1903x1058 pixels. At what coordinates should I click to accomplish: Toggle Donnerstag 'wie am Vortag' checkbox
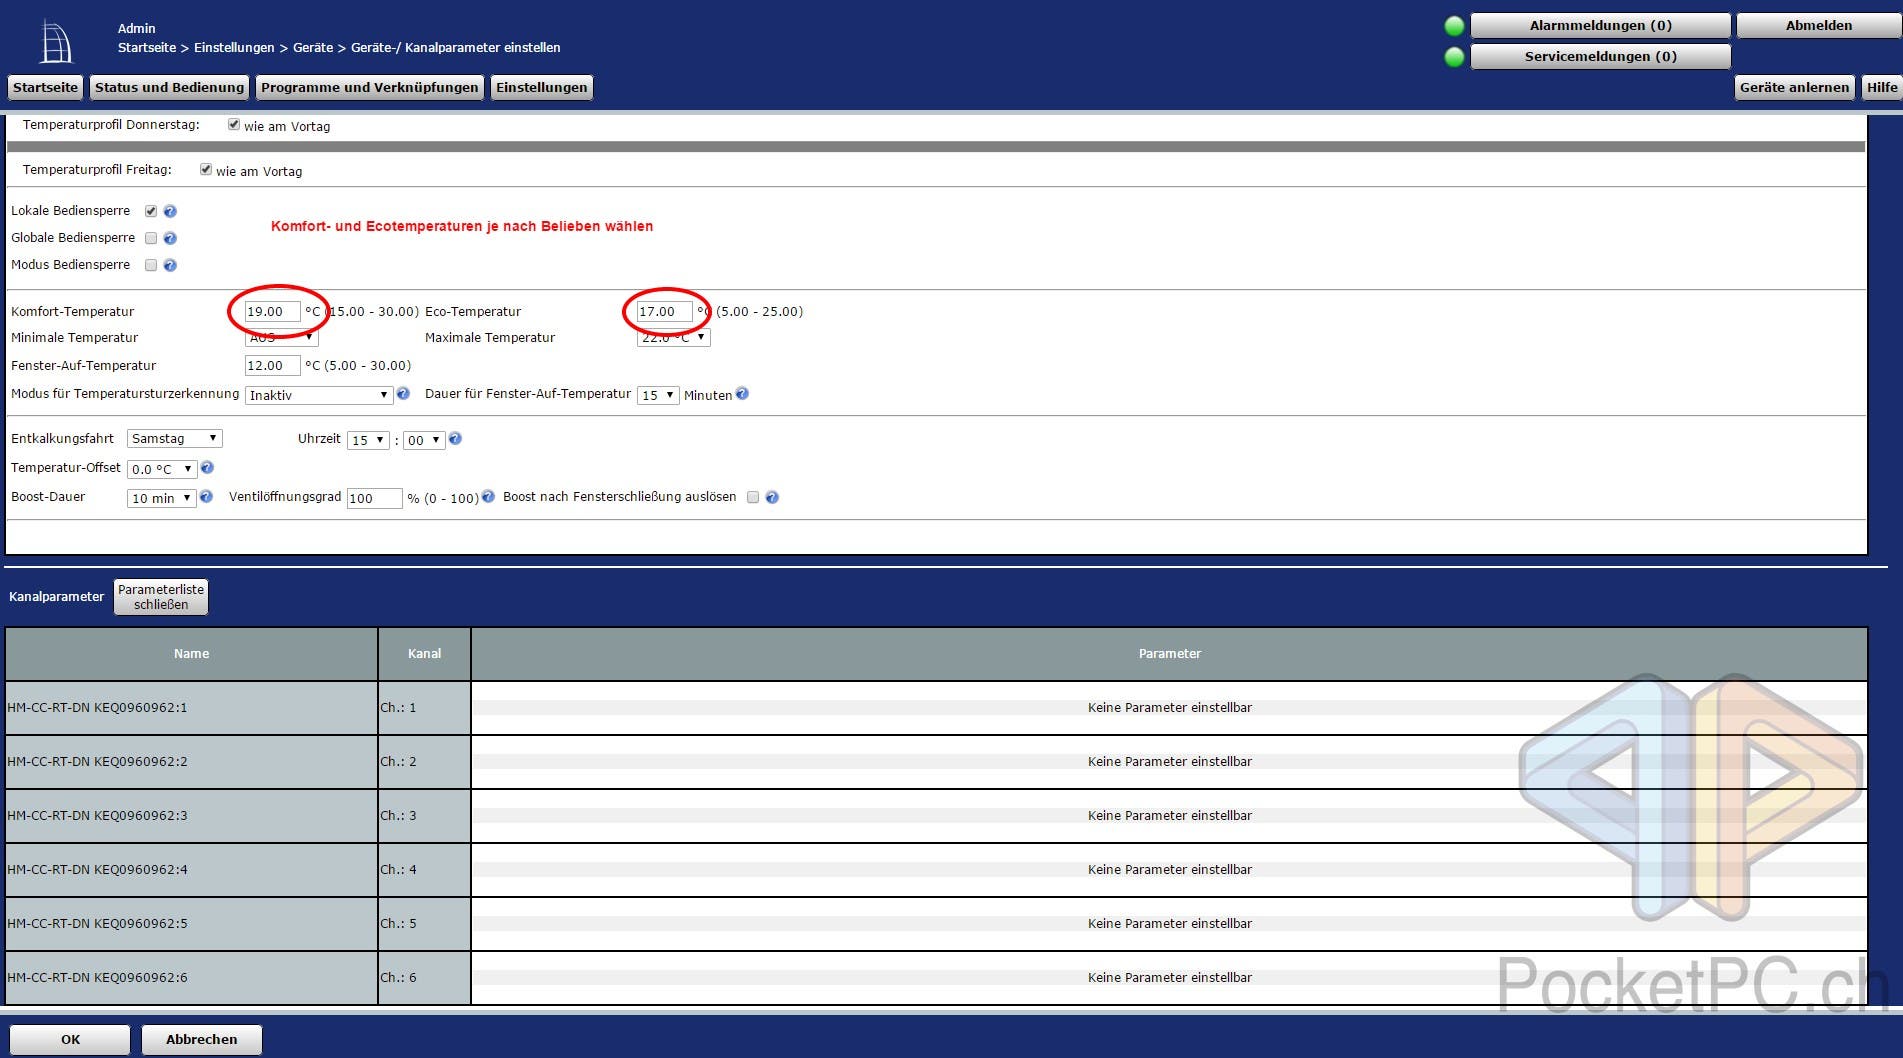pos(234,125)
